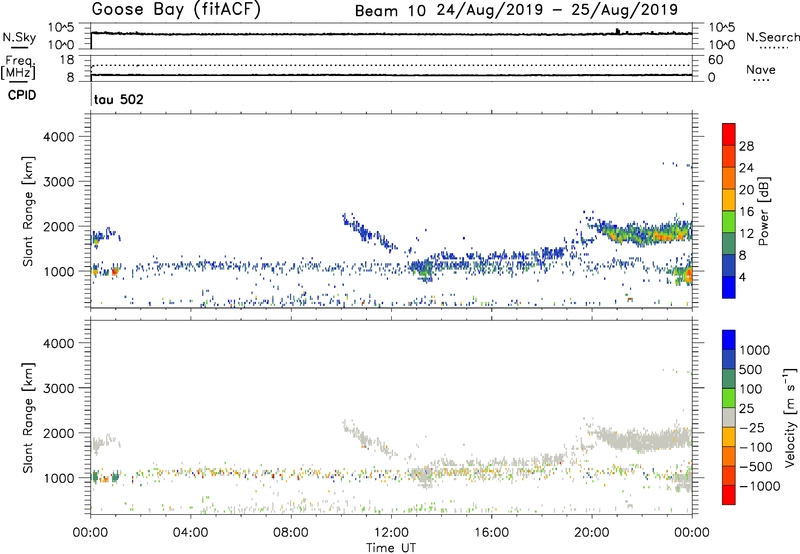Click the "Goose Bay (fitACF)" plot title

point(176,10)
